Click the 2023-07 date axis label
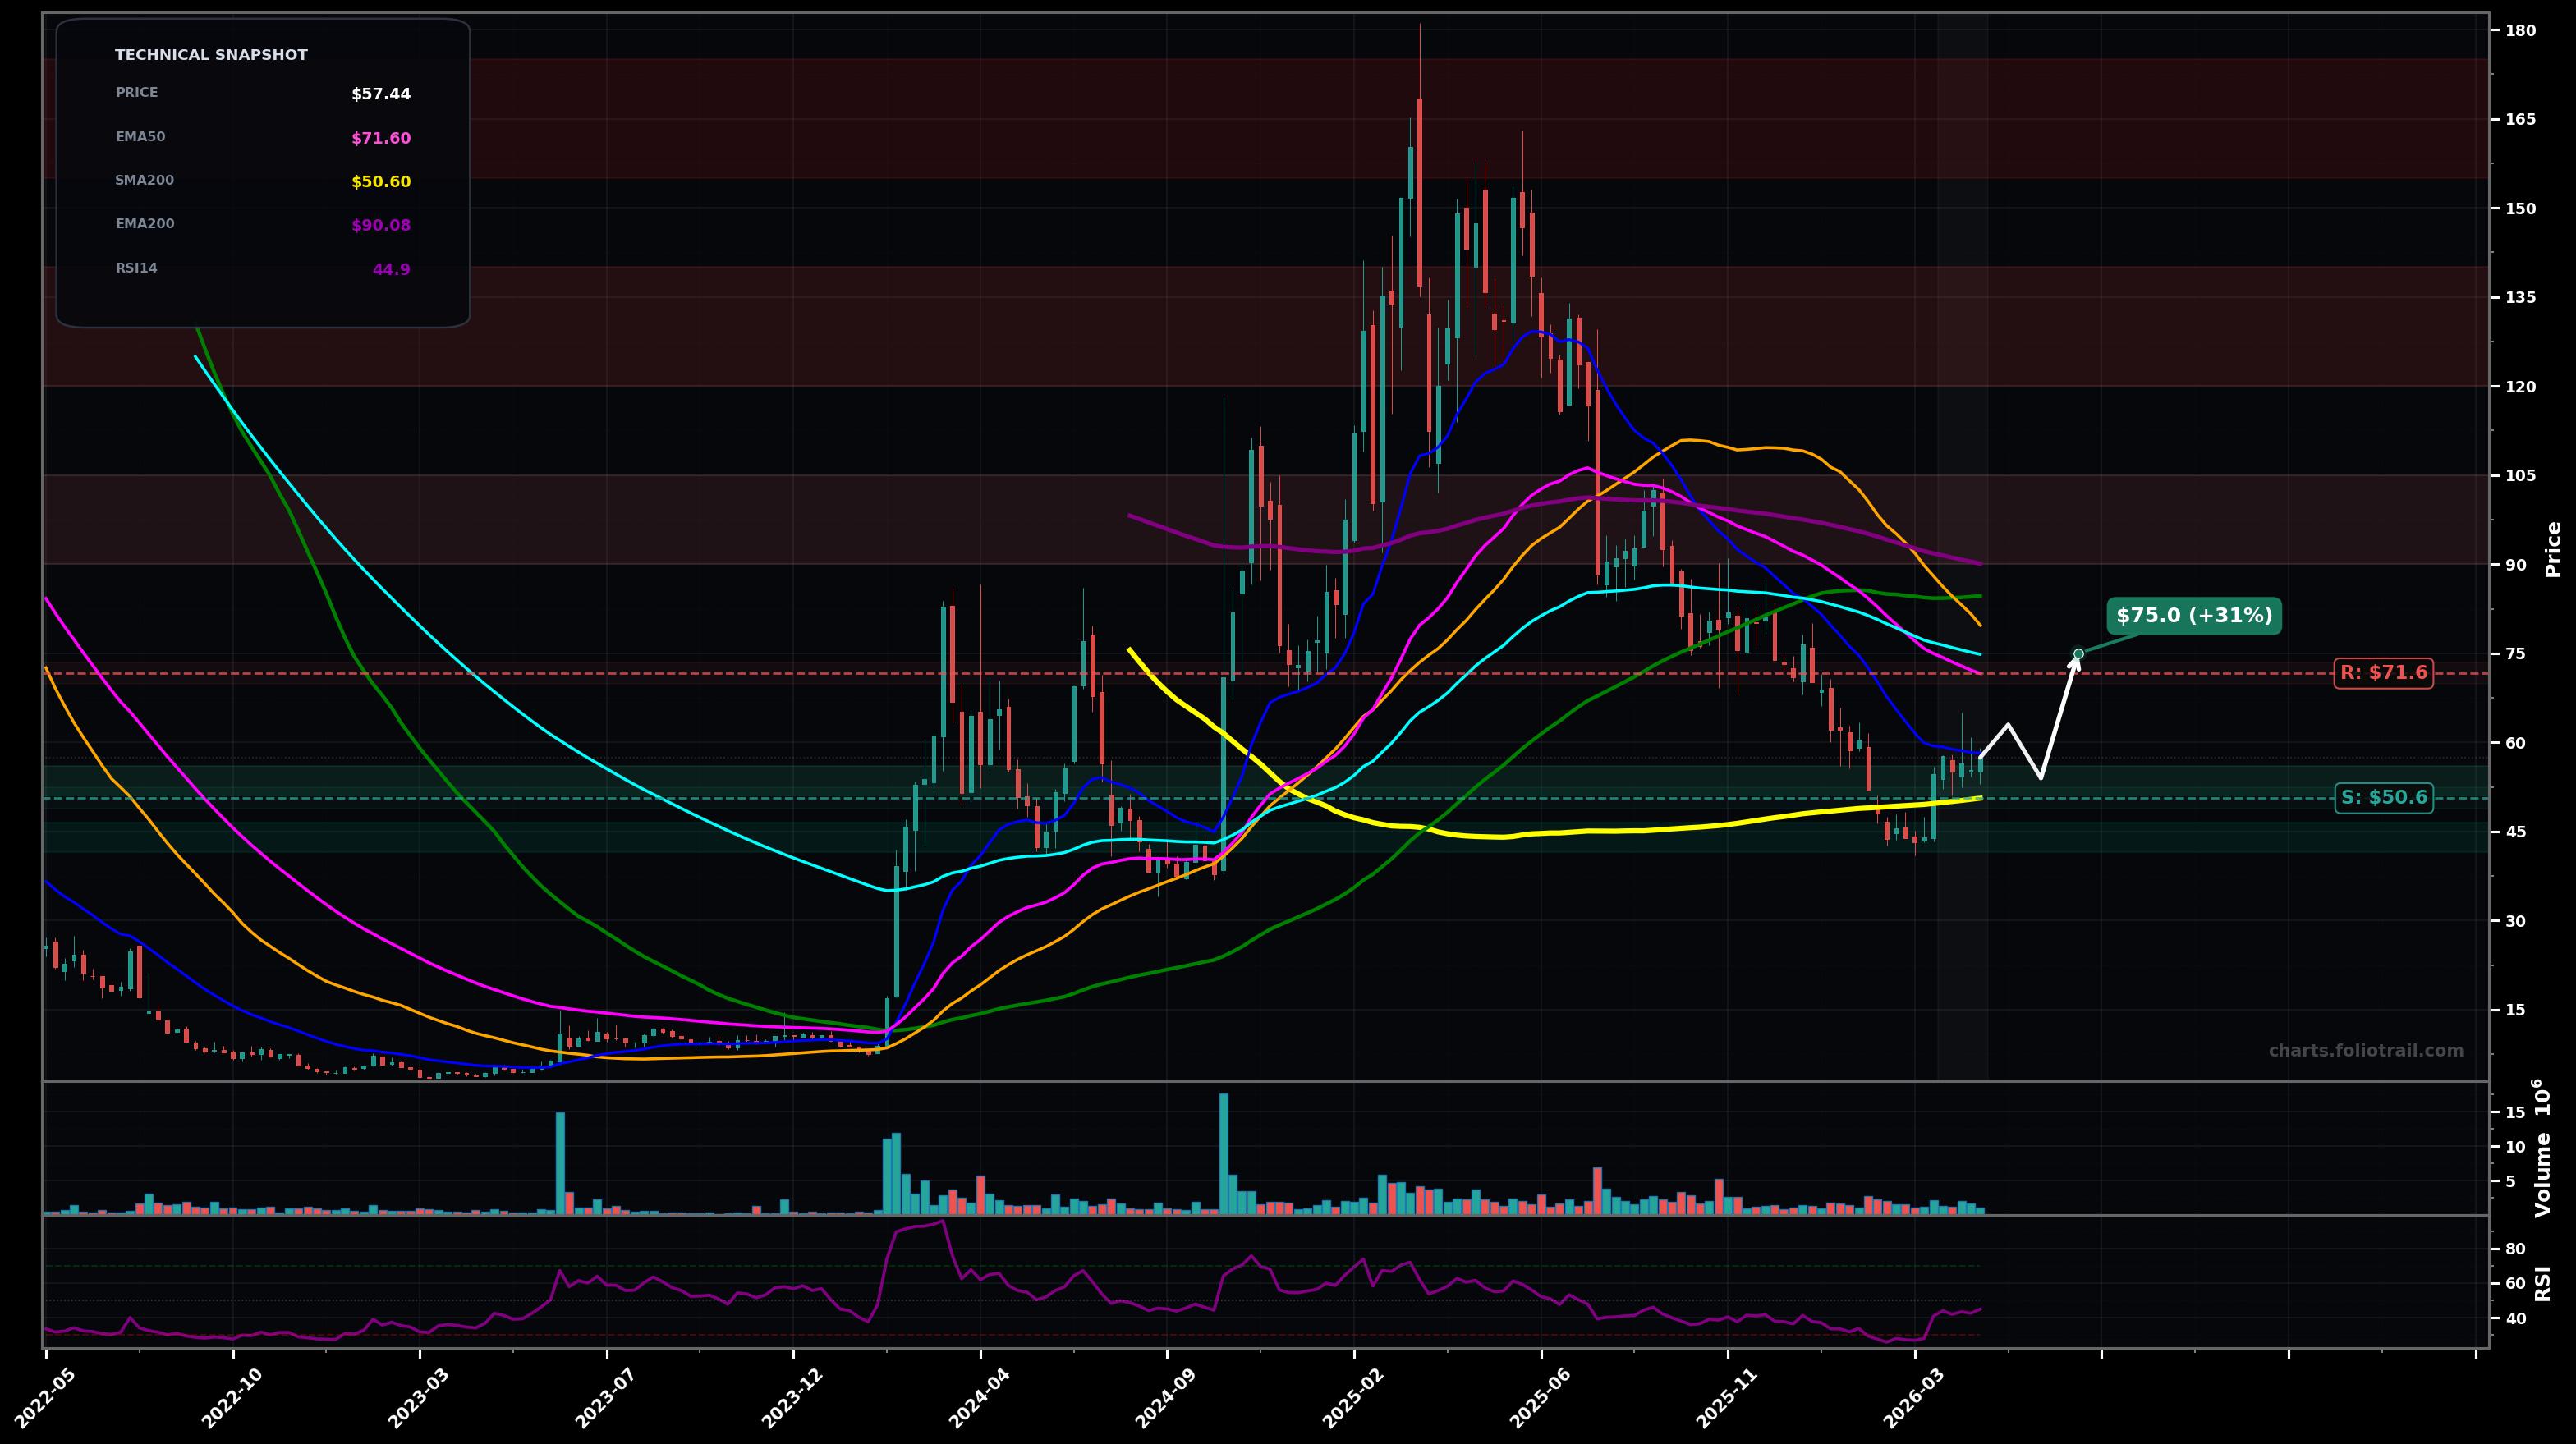 coord(606,1396)
